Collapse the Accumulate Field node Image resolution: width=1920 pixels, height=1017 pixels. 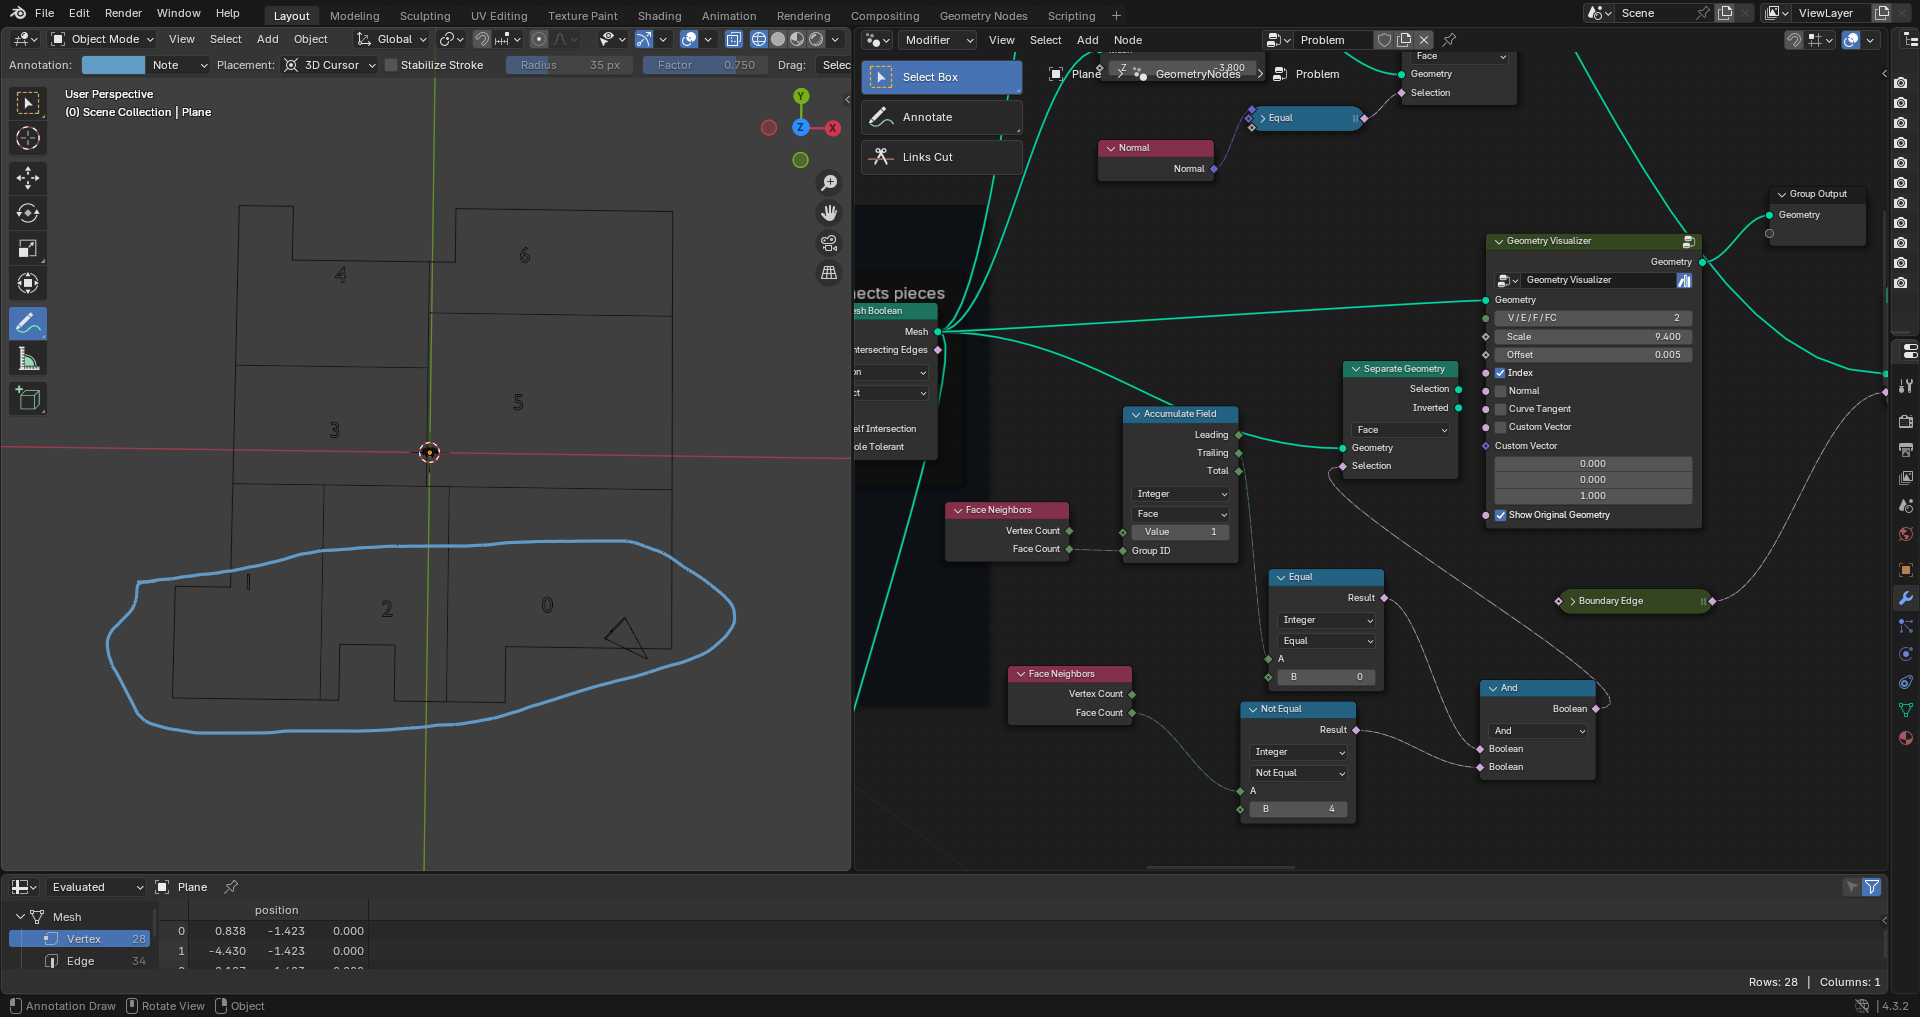pos(1136,414)
